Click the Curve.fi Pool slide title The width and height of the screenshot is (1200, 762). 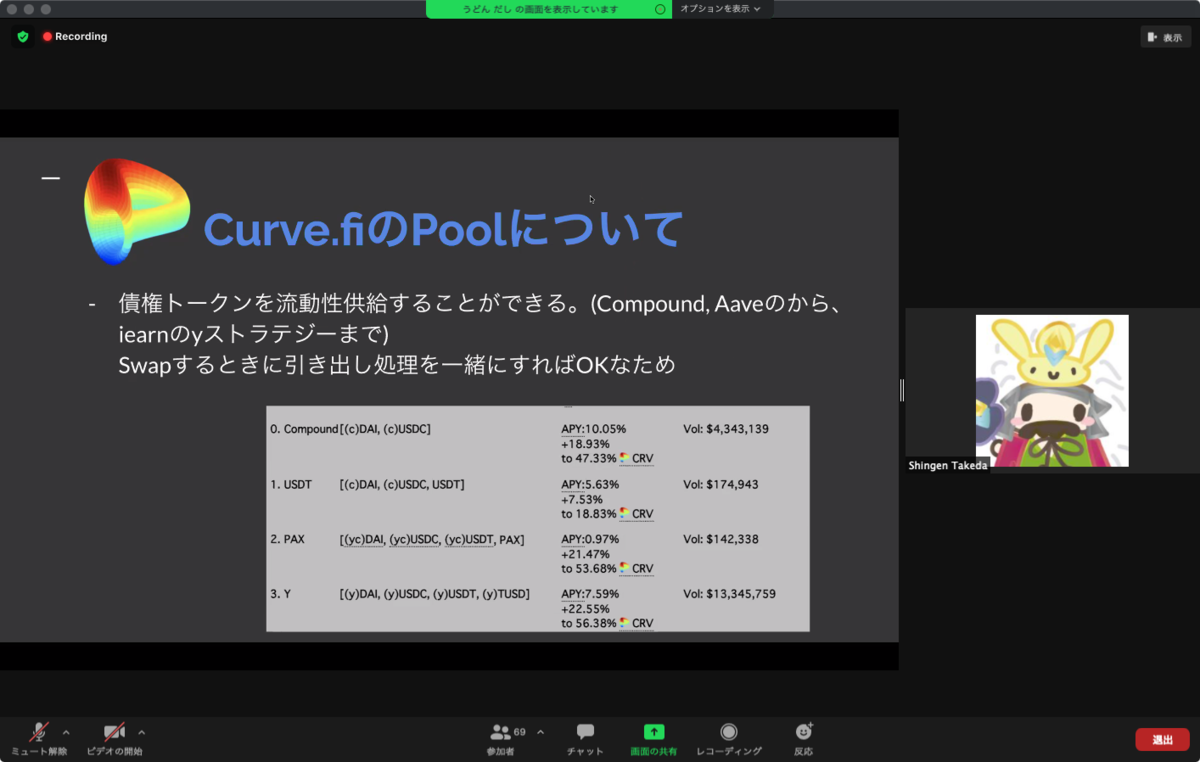coord(443,229)
